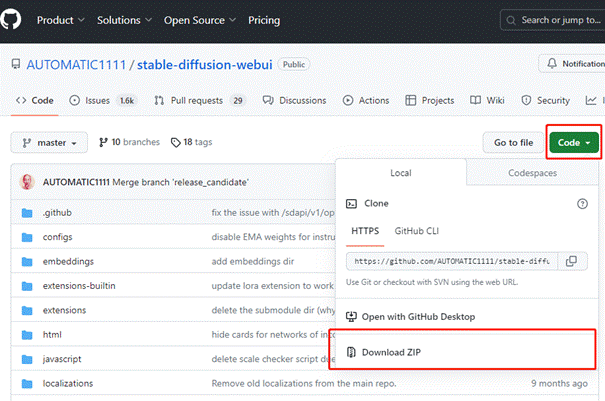Copy the HTTPS clone URL
Viewport: 605px width, 401px height.
[570, 261]
